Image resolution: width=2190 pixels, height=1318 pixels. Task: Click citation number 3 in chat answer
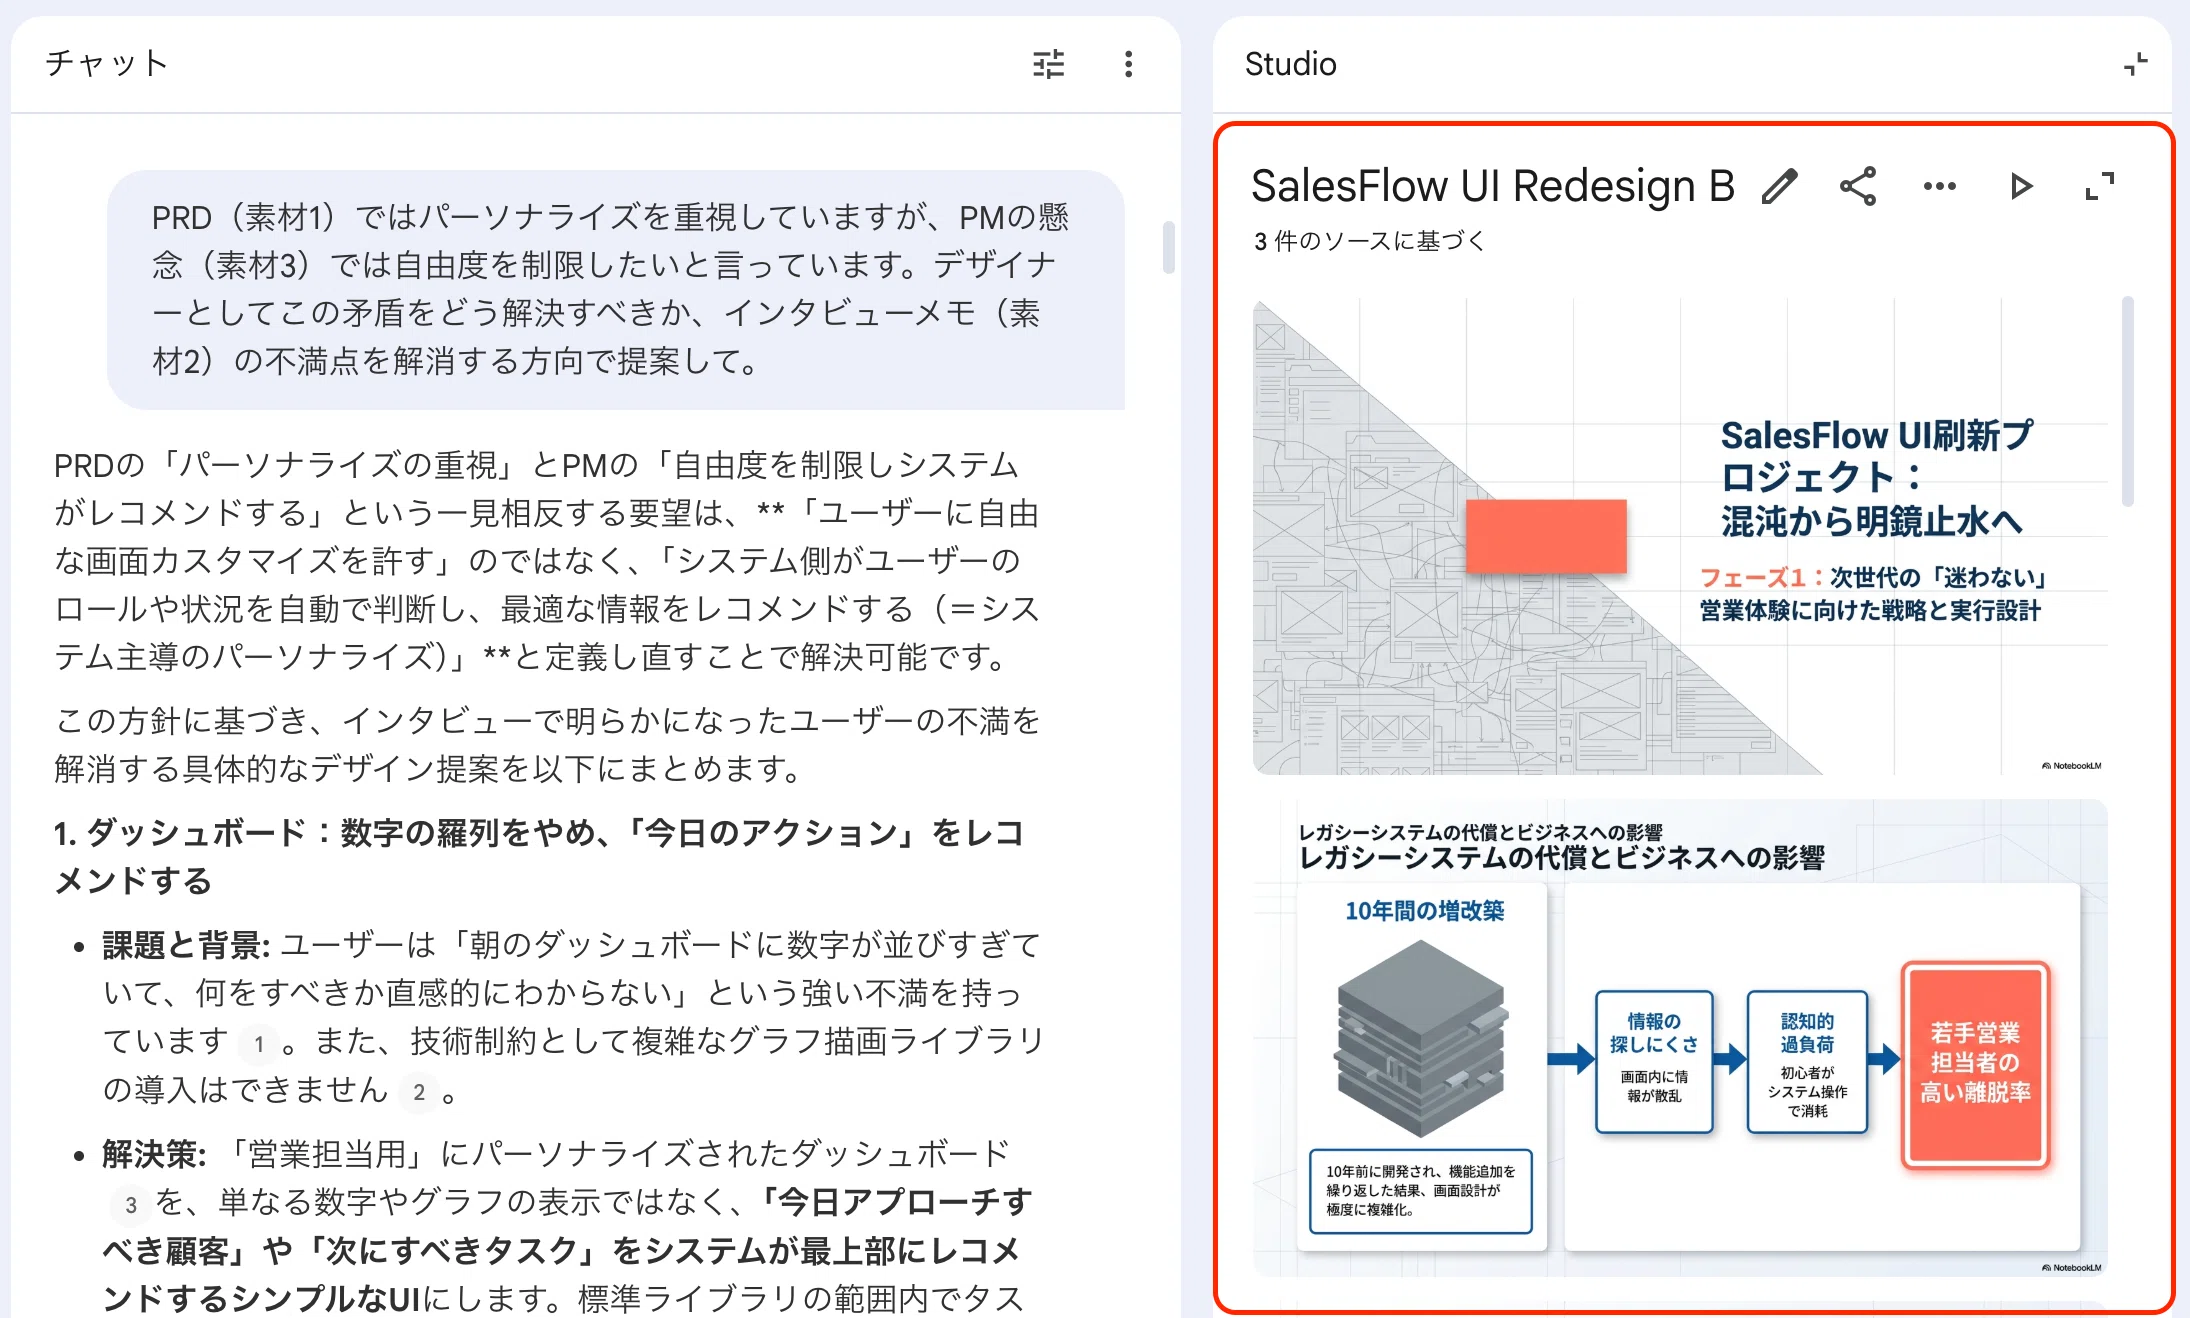(131, 1204)
